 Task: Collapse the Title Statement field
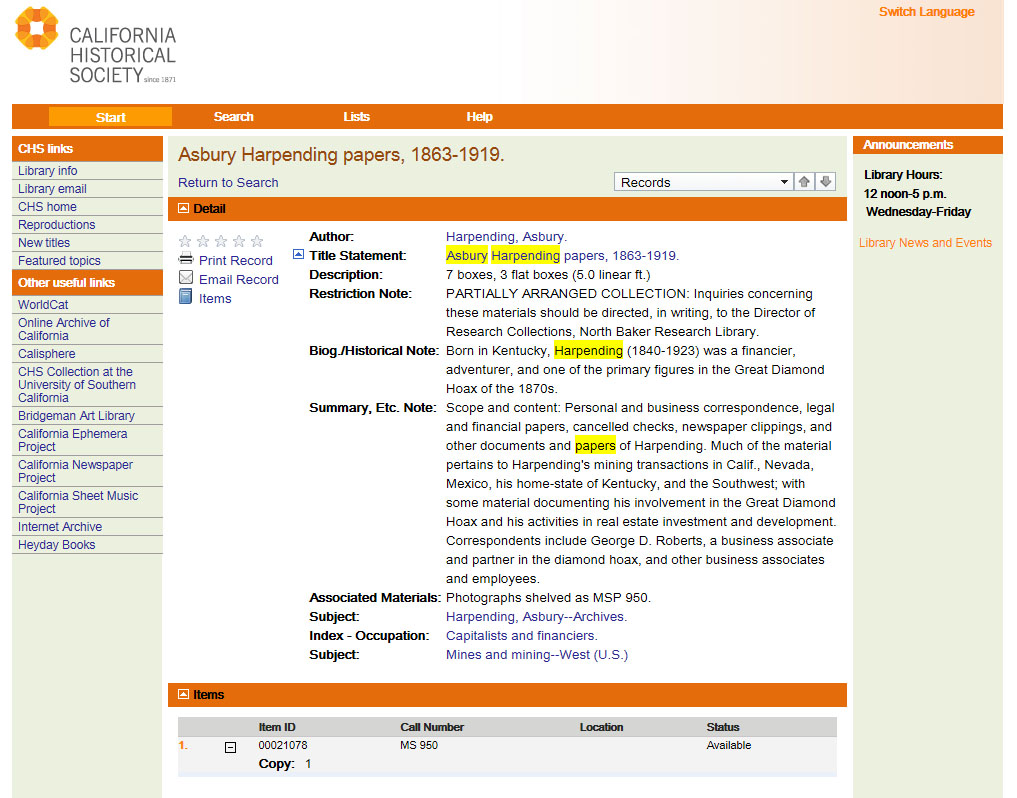coord(298,254)
